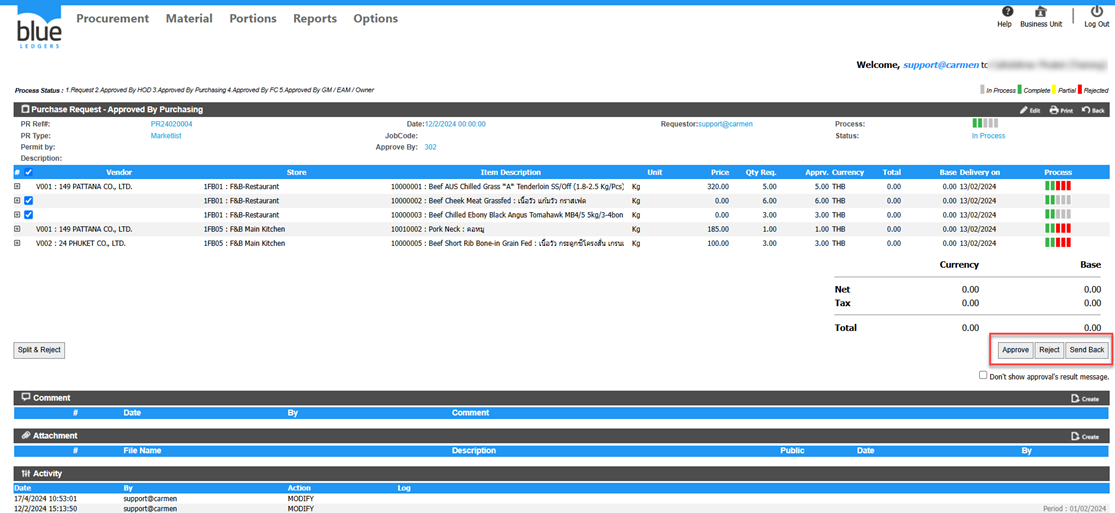Image resolution: width=1115 pixels, height=513 pixels.
Task: Click the Split & Reject button
Action: [39, 350]
